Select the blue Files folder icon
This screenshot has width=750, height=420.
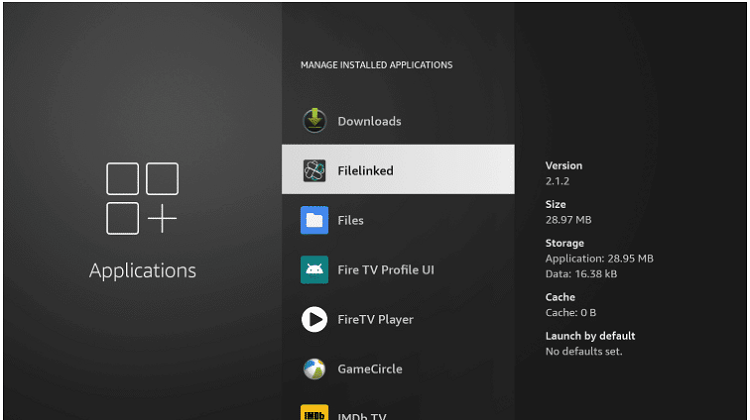pyautogui.click(x=314, y=220)
